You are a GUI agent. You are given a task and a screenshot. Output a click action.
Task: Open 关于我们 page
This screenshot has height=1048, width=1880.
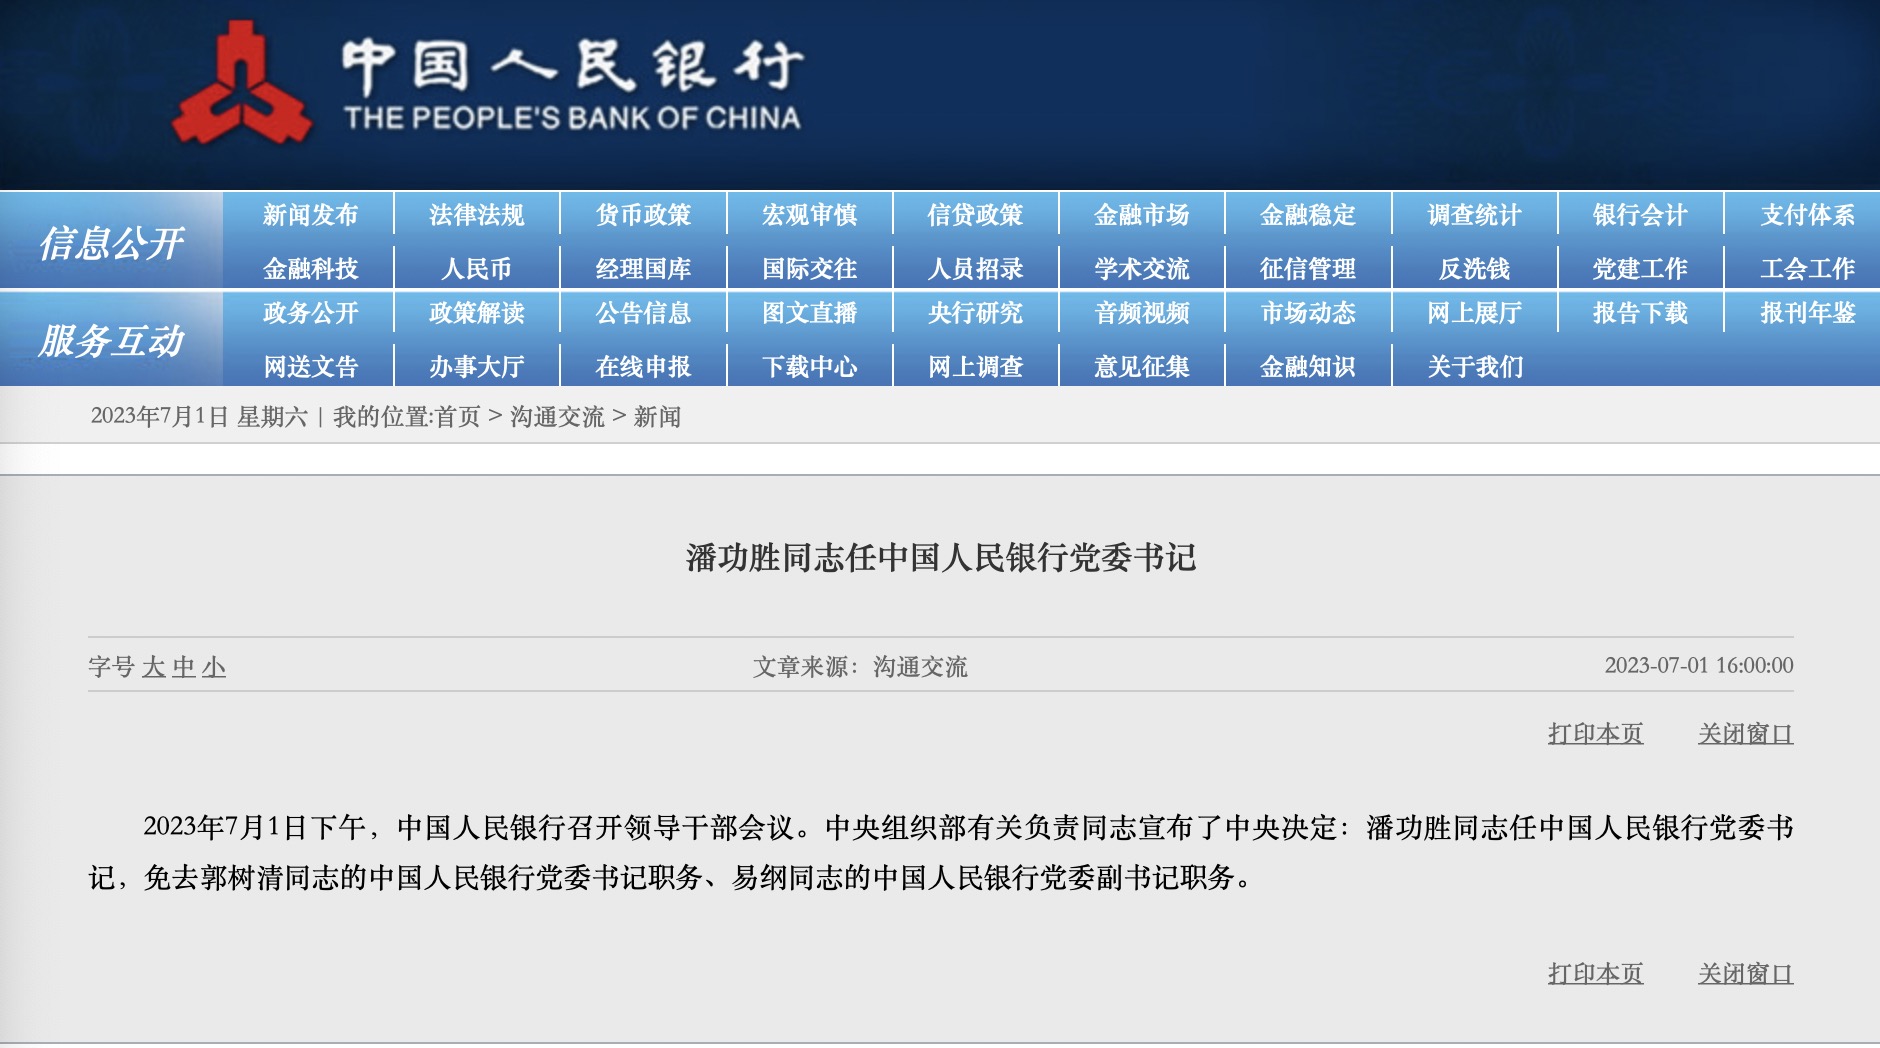click(1474, 367)
